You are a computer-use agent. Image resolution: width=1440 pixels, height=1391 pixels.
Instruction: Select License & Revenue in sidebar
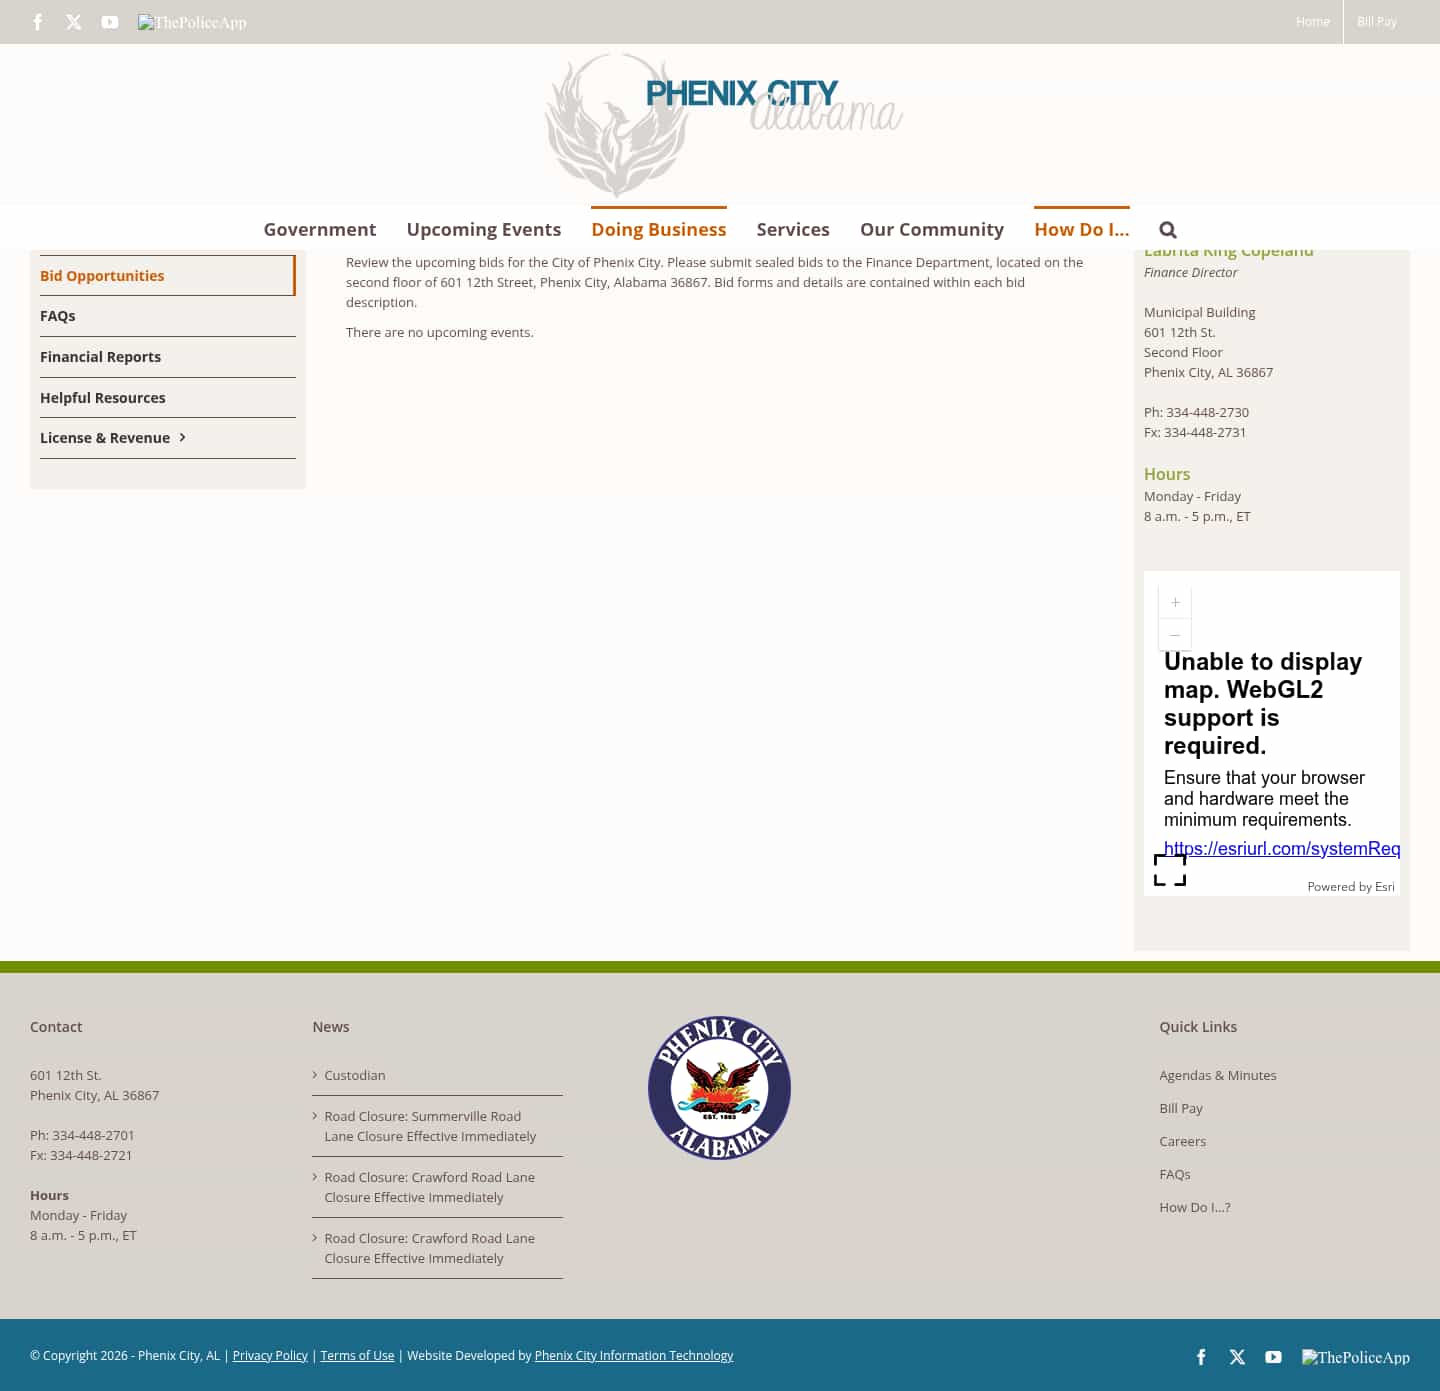click(105, 438)
